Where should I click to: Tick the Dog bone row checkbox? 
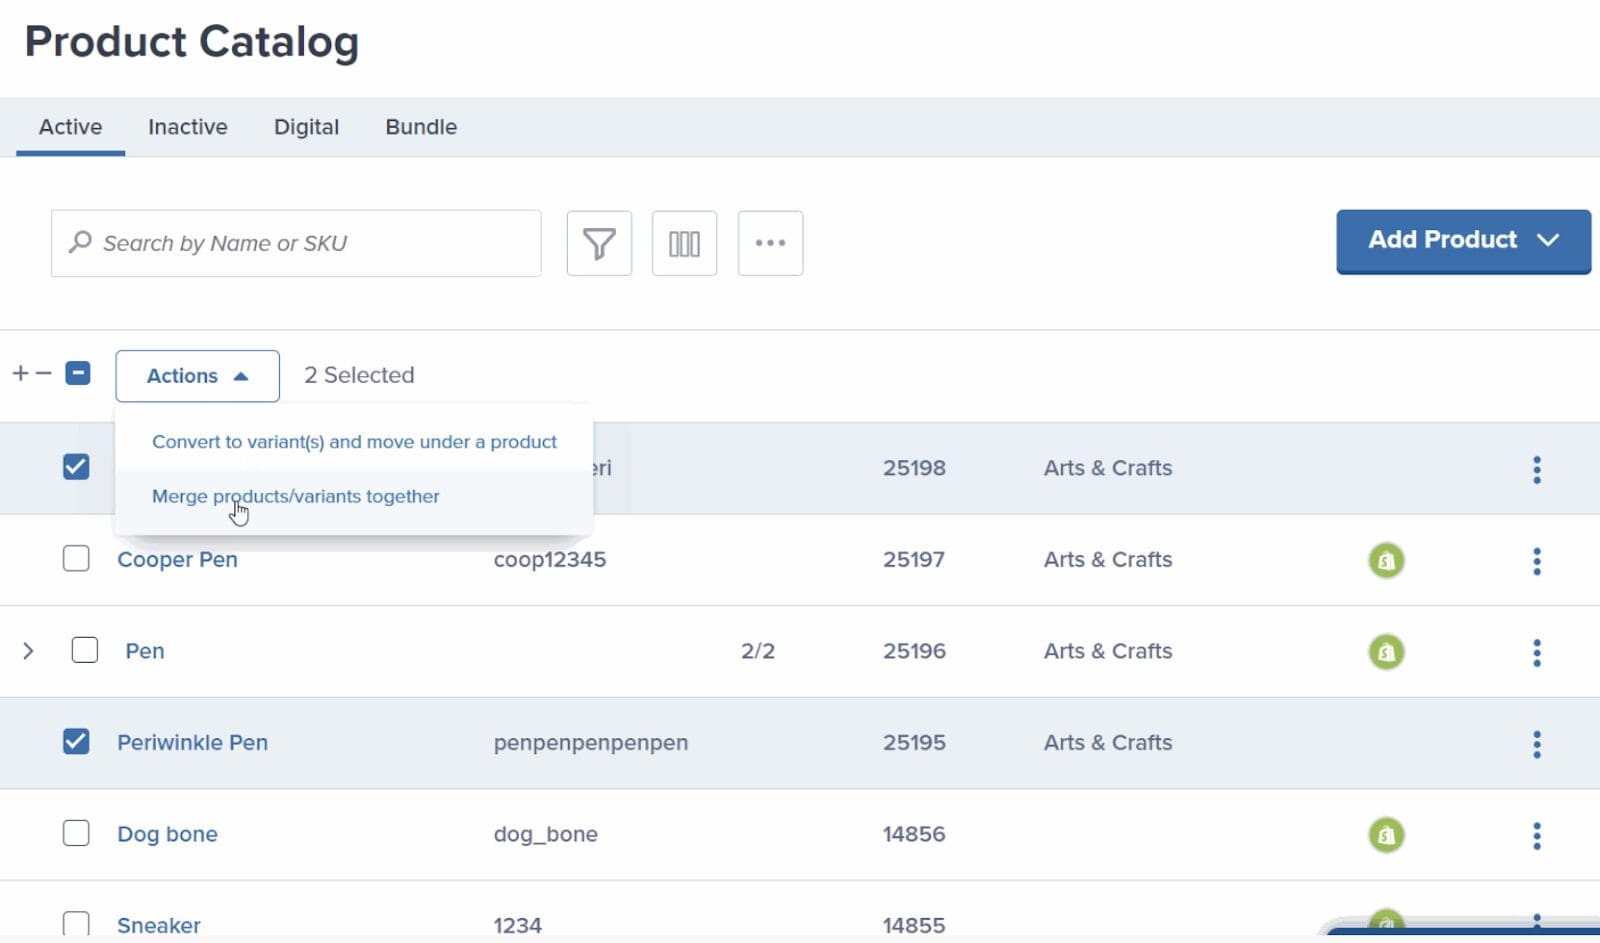pos(76,833)
